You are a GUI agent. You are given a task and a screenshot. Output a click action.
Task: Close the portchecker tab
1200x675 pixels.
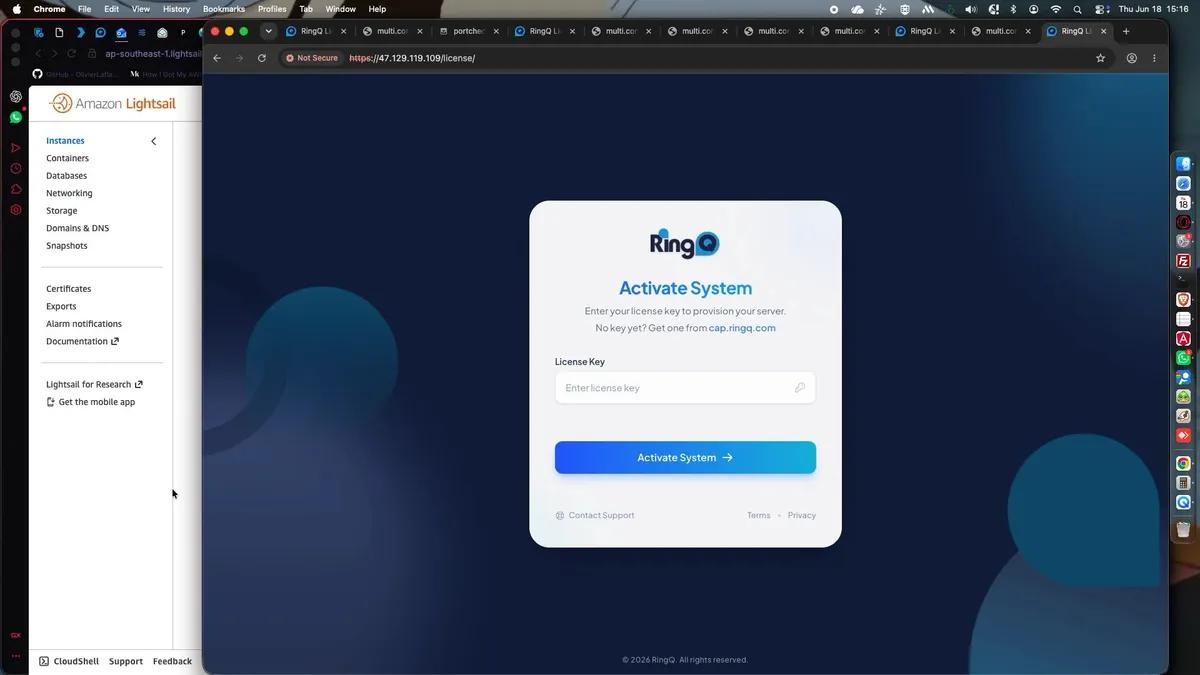click(x=495, y=31)
